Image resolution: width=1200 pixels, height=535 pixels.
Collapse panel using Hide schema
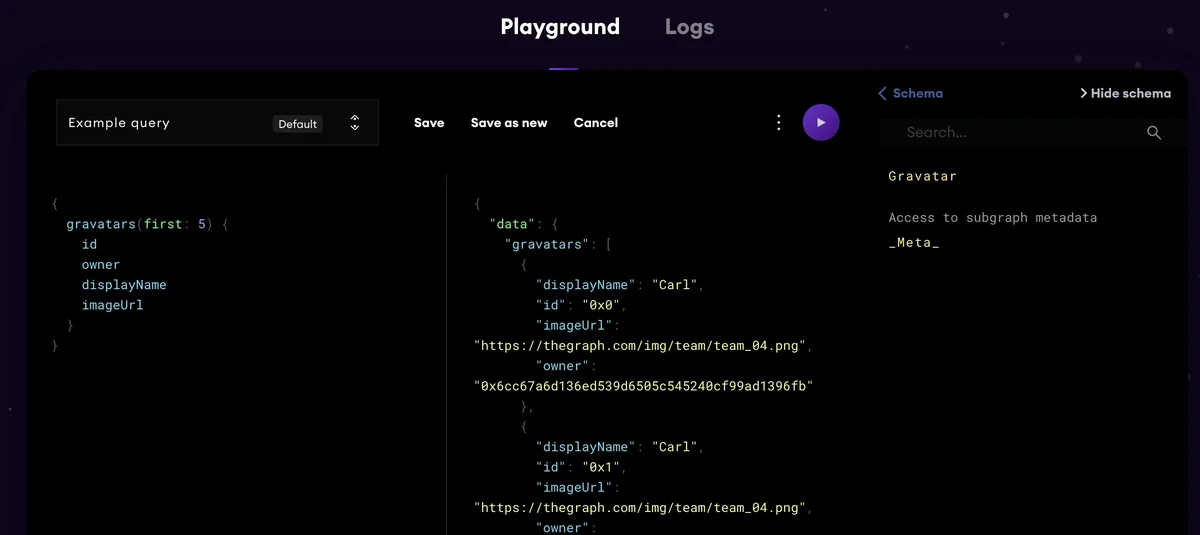(1125, 93)
